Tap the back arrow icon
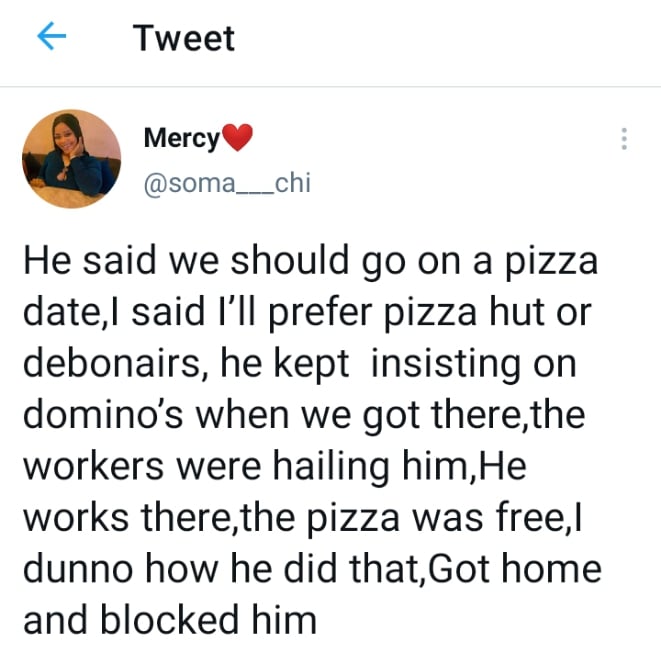This screenshot has height=660, width=661. (50, 38)
